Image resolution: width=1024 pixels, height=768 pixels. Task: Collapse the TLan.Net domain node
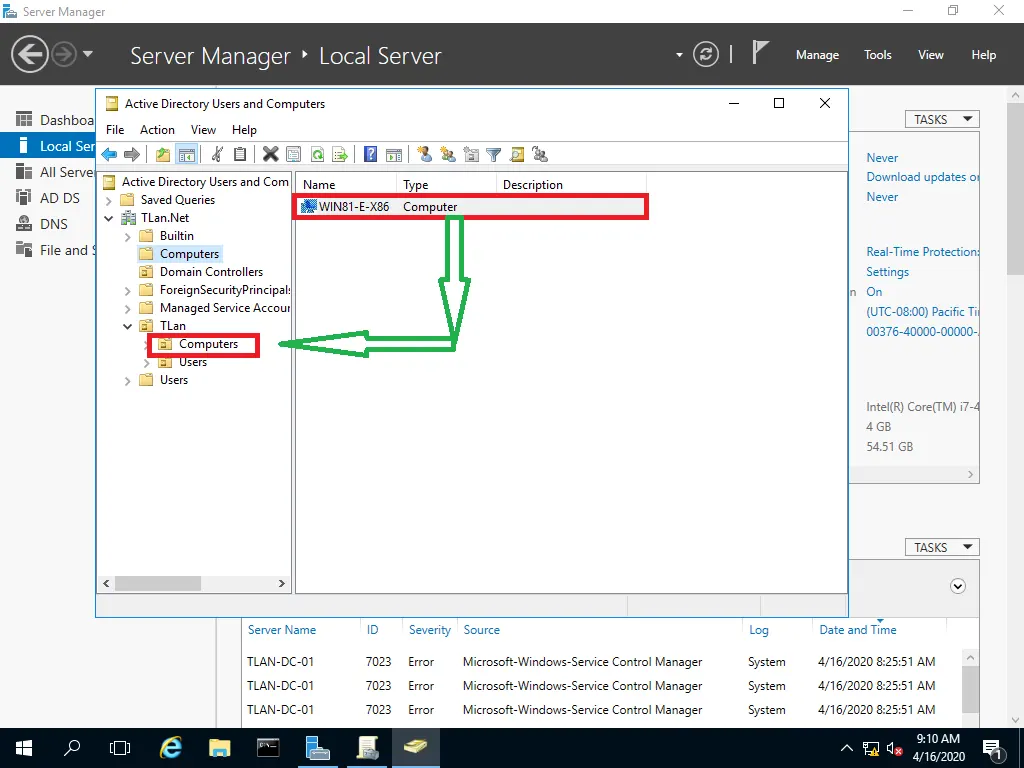click(x=109, y=218)
